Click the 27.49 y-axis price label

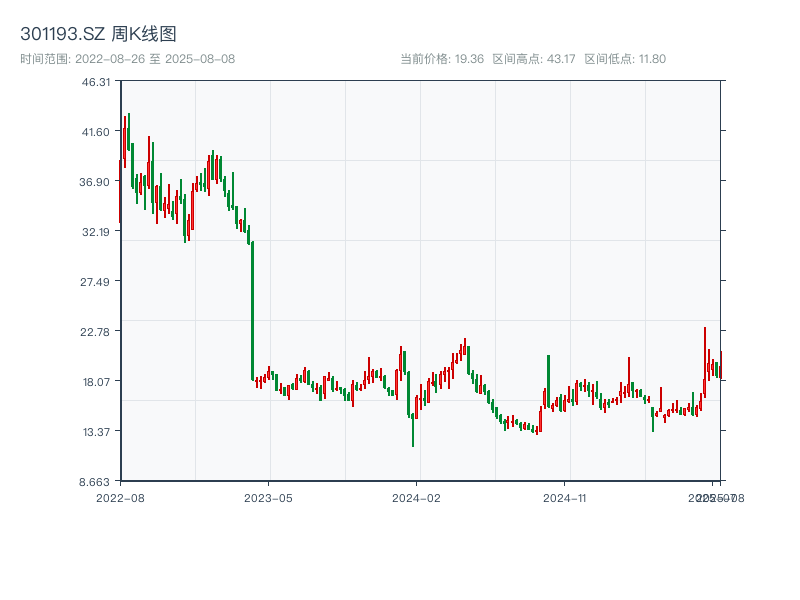click(x=96, y=282)
